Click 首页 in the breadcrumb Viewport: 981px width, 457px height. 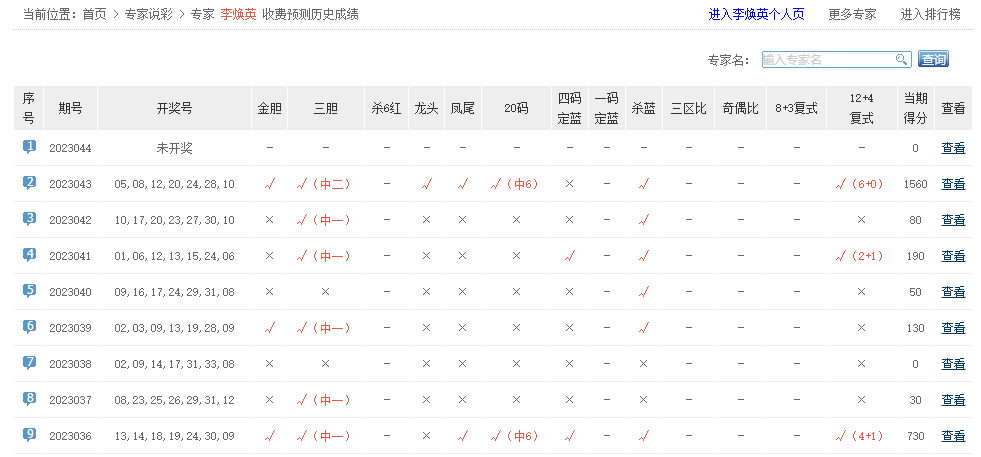click(x=95, y=14)
